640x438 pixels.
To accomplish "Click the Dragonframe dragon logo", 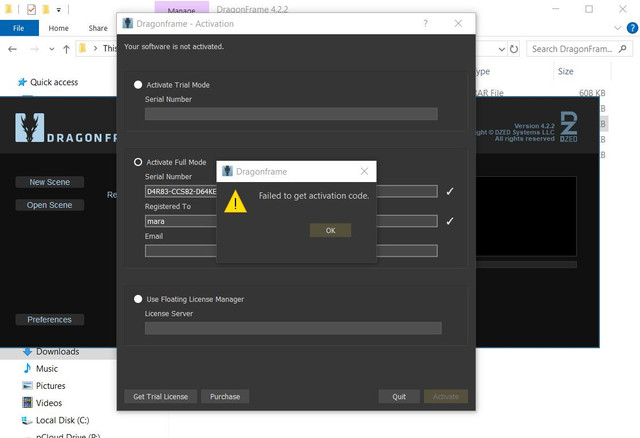I will click(x=29, y=128).
